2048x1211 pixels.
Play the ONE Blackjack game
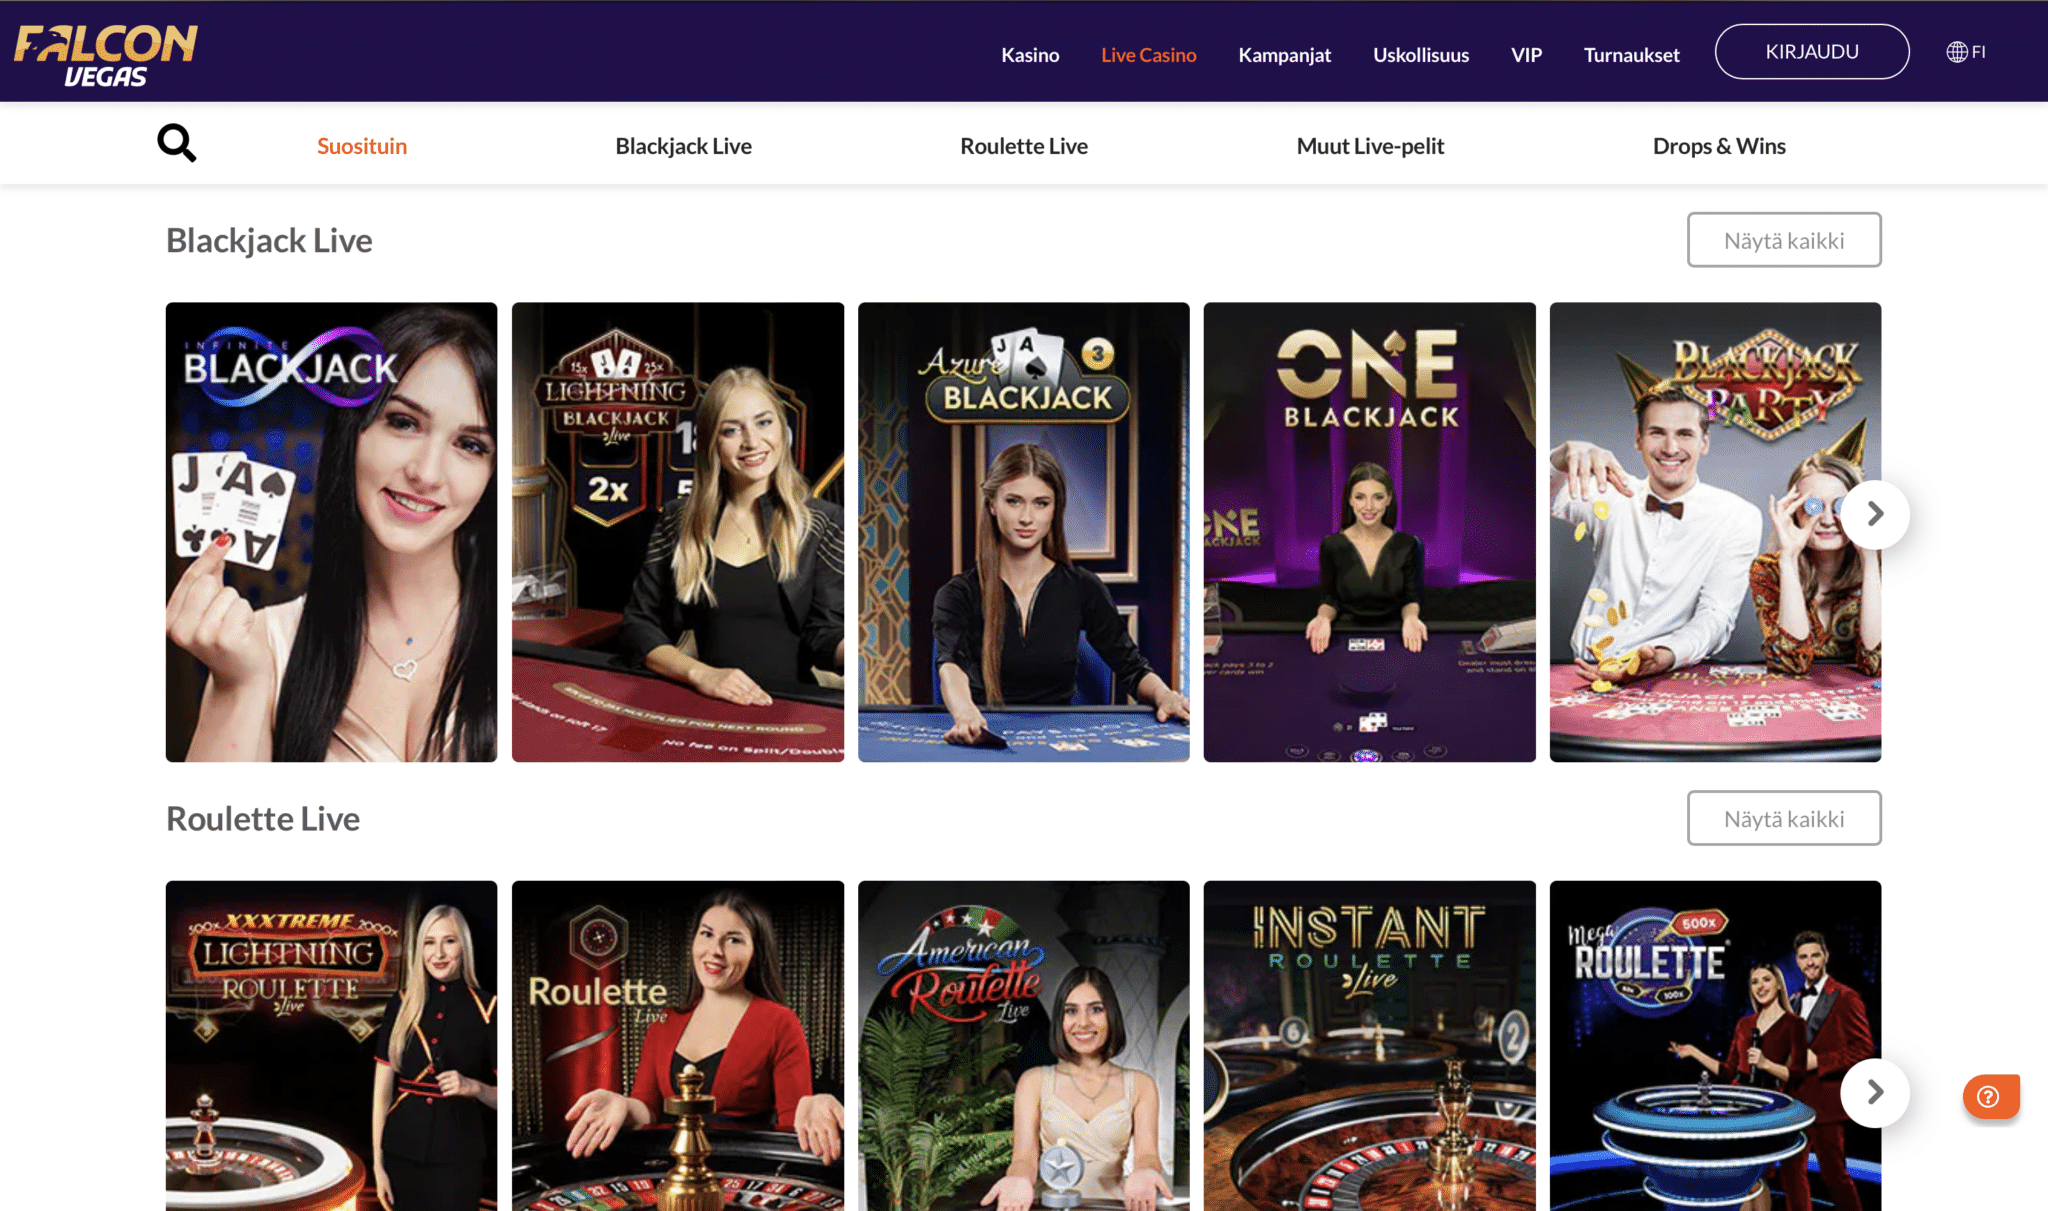[x=1370, y=532]
